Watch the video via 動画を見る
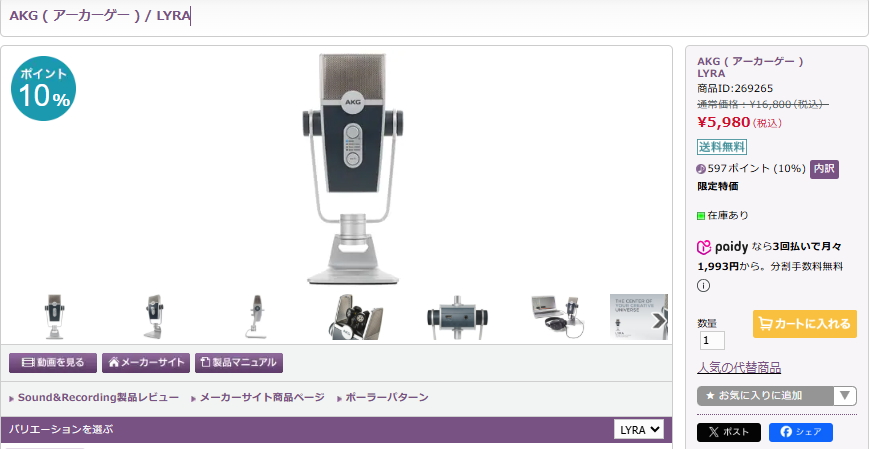 tap(53, 363)
